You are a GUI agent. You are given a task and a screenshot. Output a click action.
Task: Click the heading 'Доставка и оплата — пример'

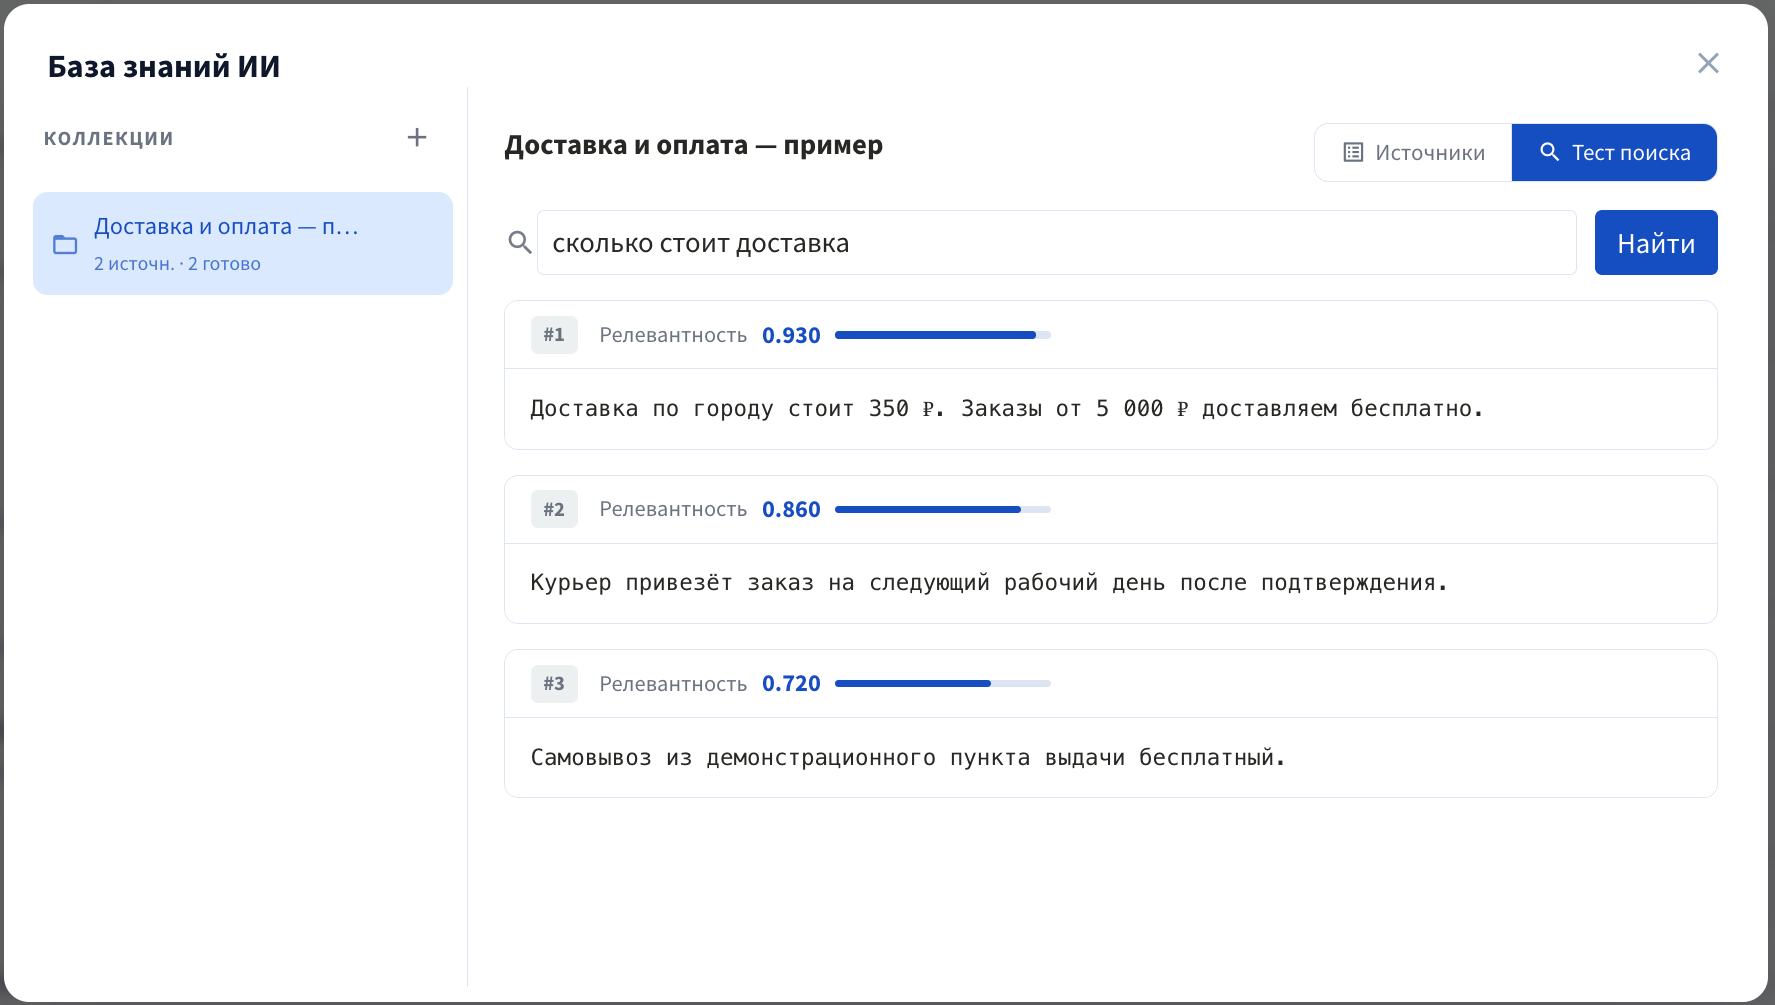click(x=693, y=145)
